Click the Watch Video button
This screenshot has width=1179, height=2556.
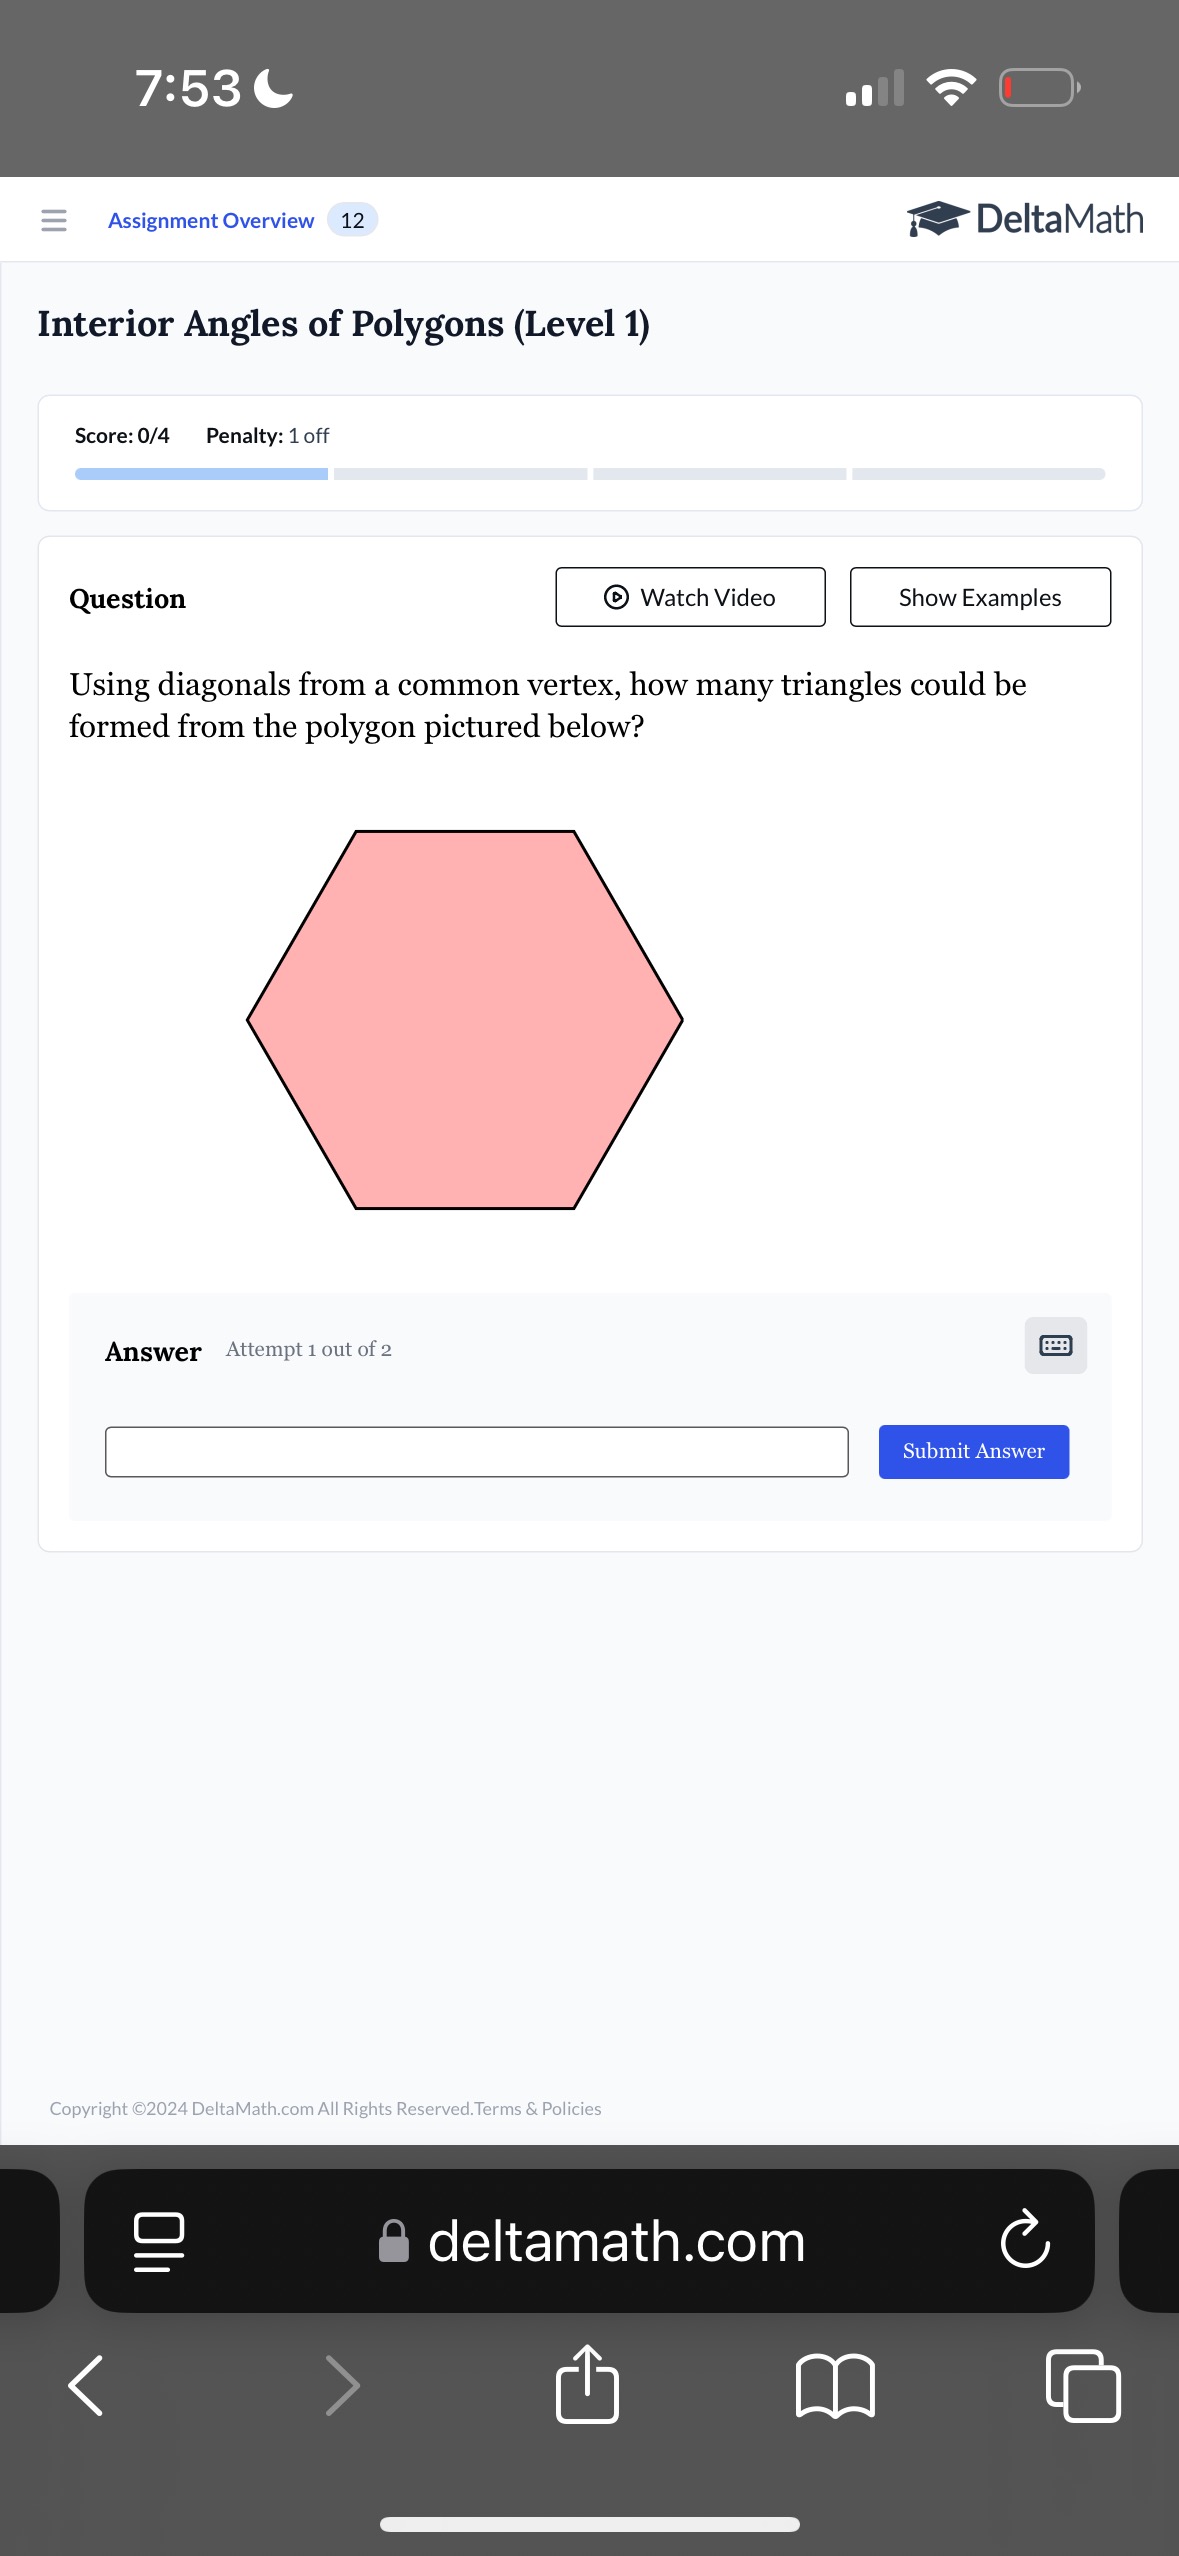pos(690,597)
